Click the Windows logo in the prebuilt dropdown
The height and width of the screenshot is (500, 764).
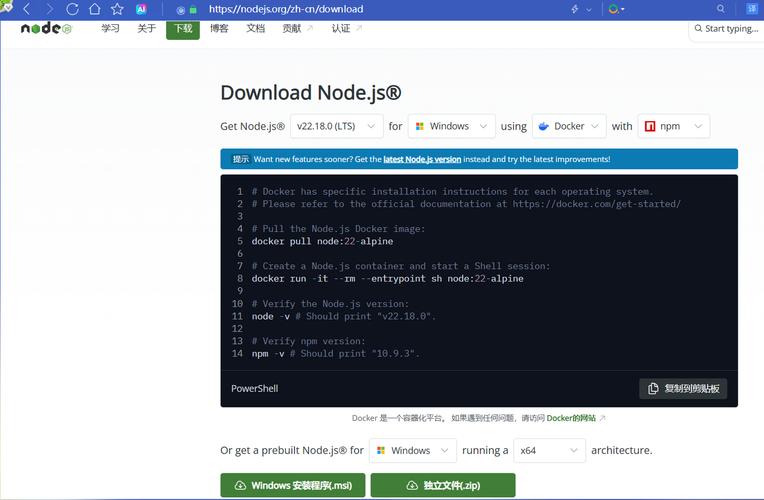pos(381,450)
